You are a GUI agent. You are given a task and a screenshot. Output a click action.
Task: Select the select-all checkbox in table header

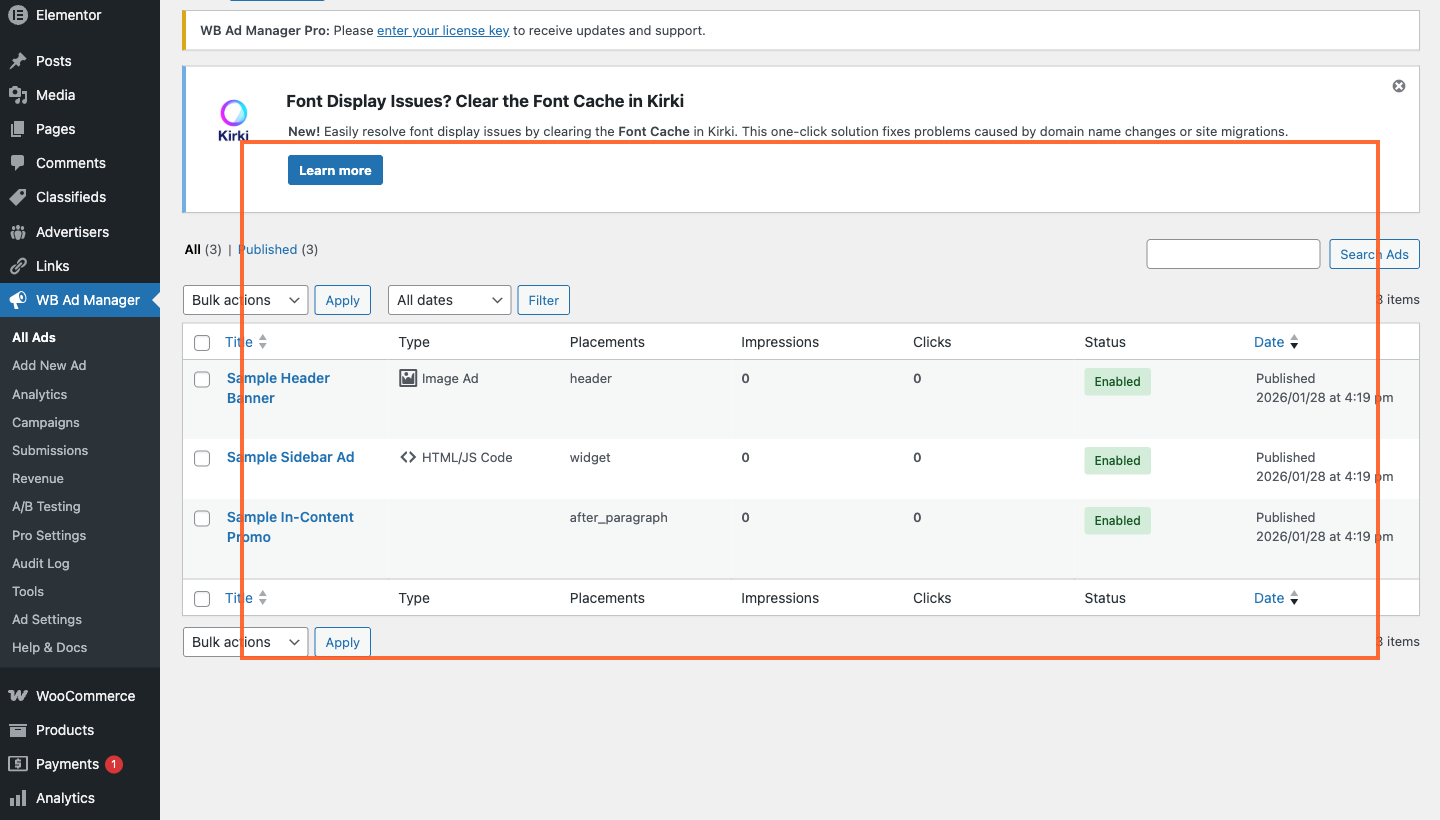tap(202, 342)
